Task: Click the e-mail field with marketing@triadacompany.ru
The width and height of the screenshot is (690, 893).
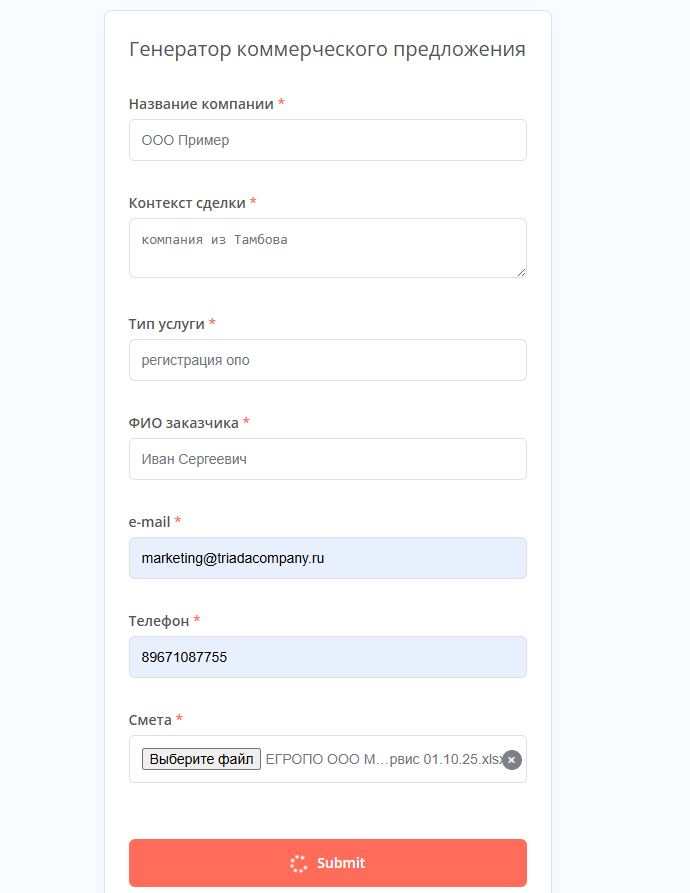Action: (x=327, y=558)
